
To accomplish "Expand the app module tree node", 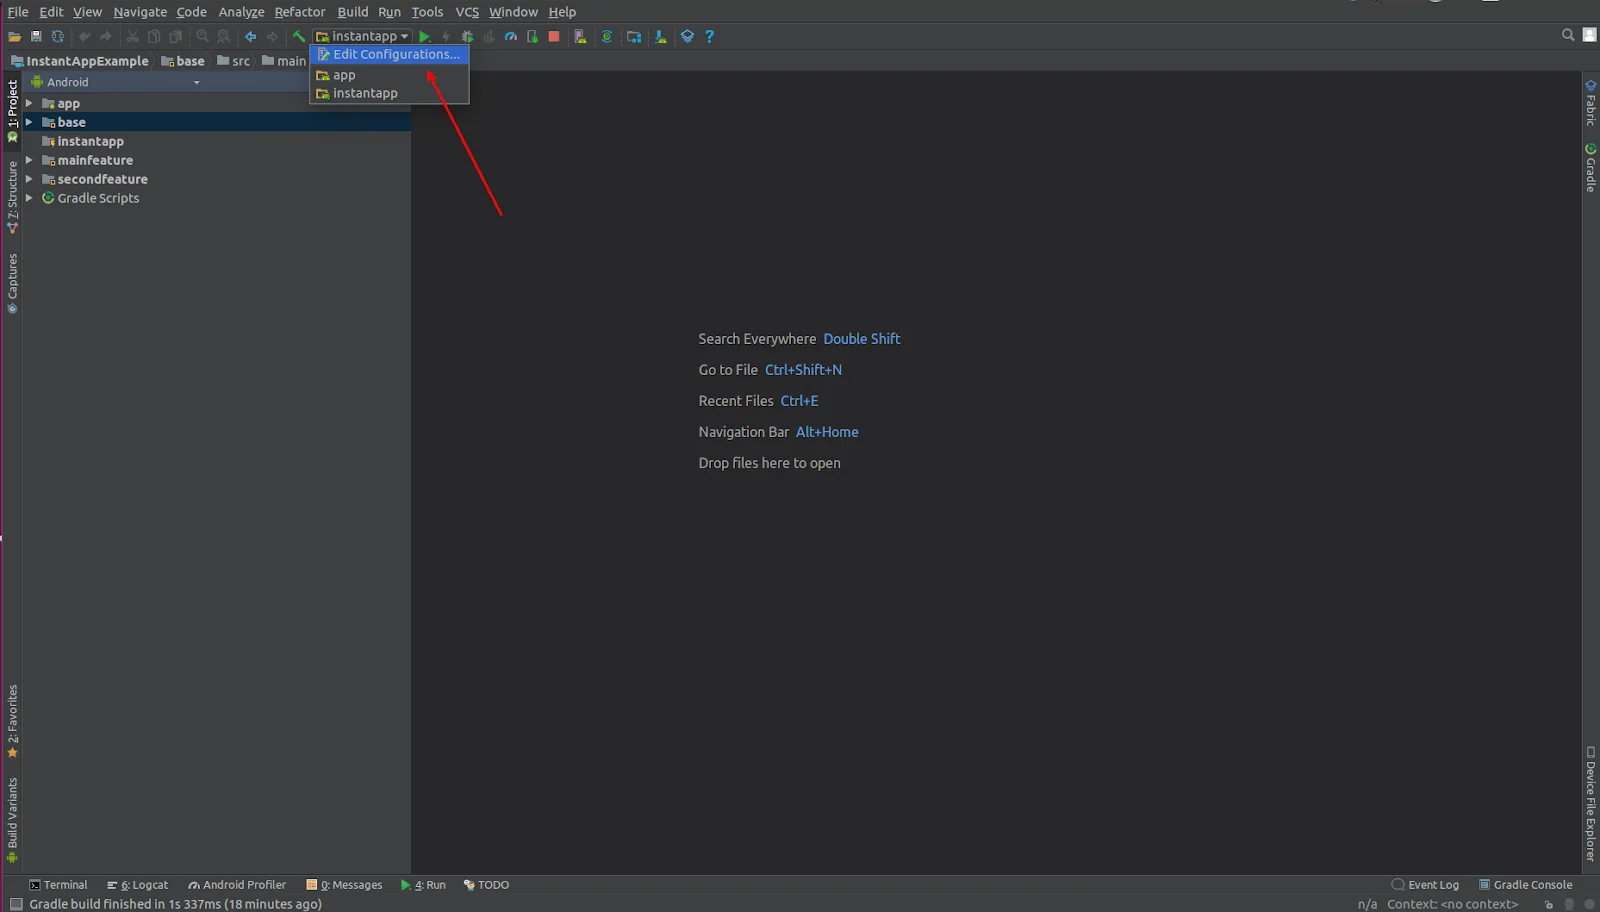I will click(29, 103).
